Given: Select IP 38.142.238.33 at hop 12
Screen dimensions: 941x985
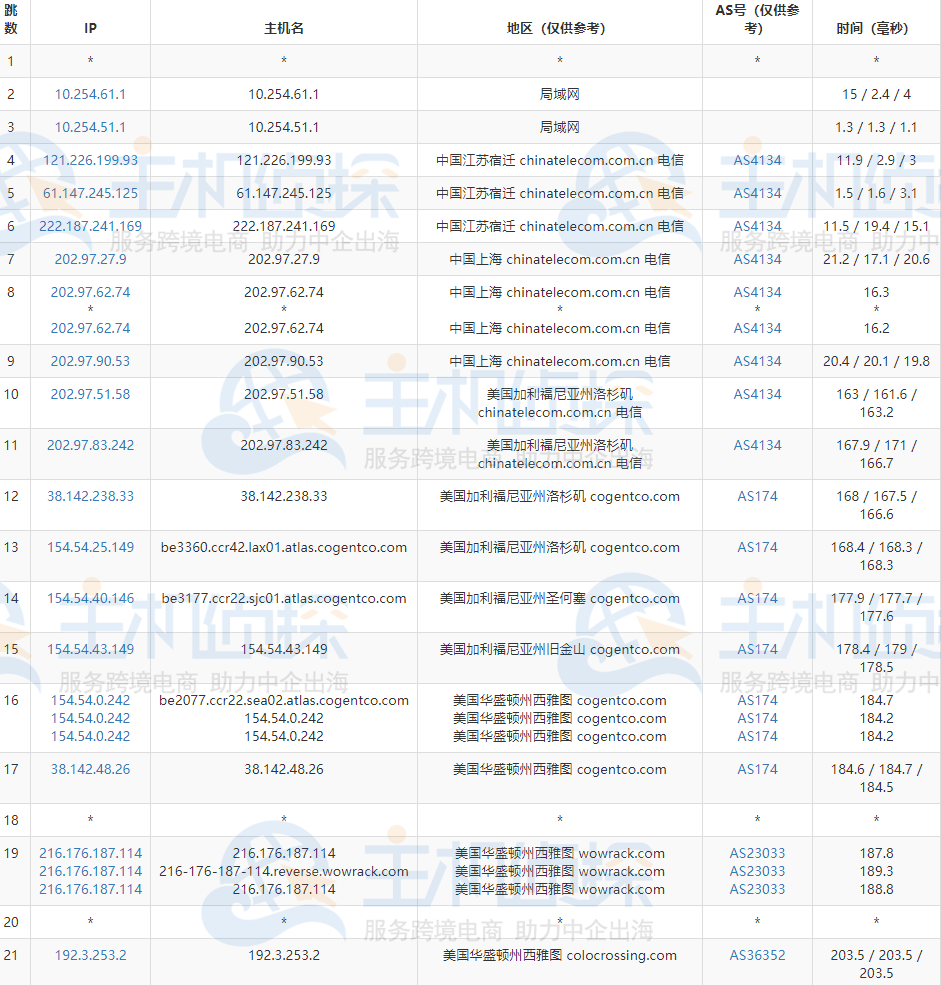Looking at the screenshot, I should click(90, 496).
